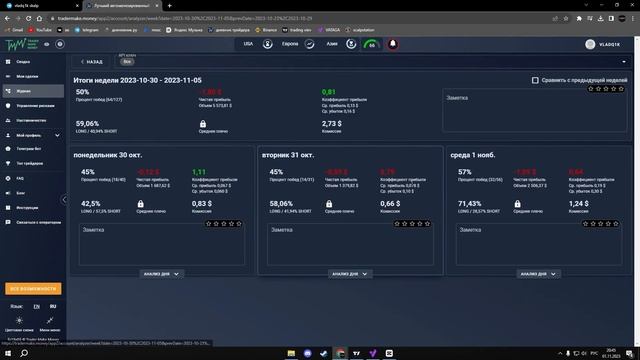The height and width of the screenshot is (360, 640).
Task: Click the вторник 31 окт. heading
Action: coord(288,155)
